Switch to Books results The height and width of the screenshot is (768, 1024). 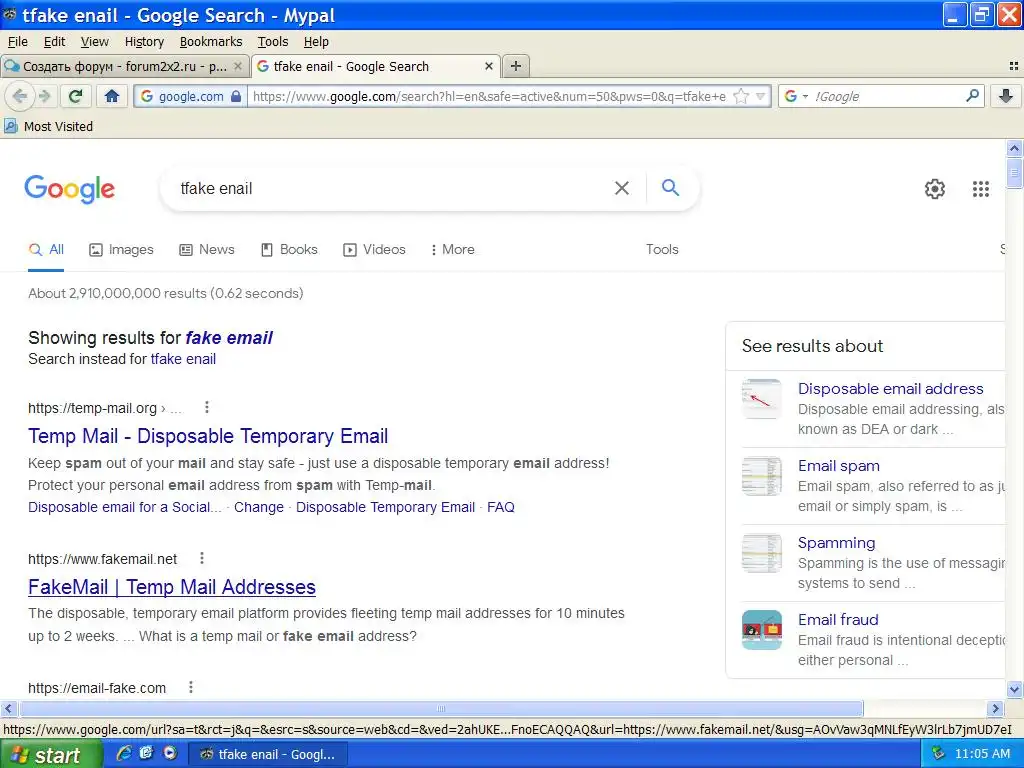[x=289, y=249]
